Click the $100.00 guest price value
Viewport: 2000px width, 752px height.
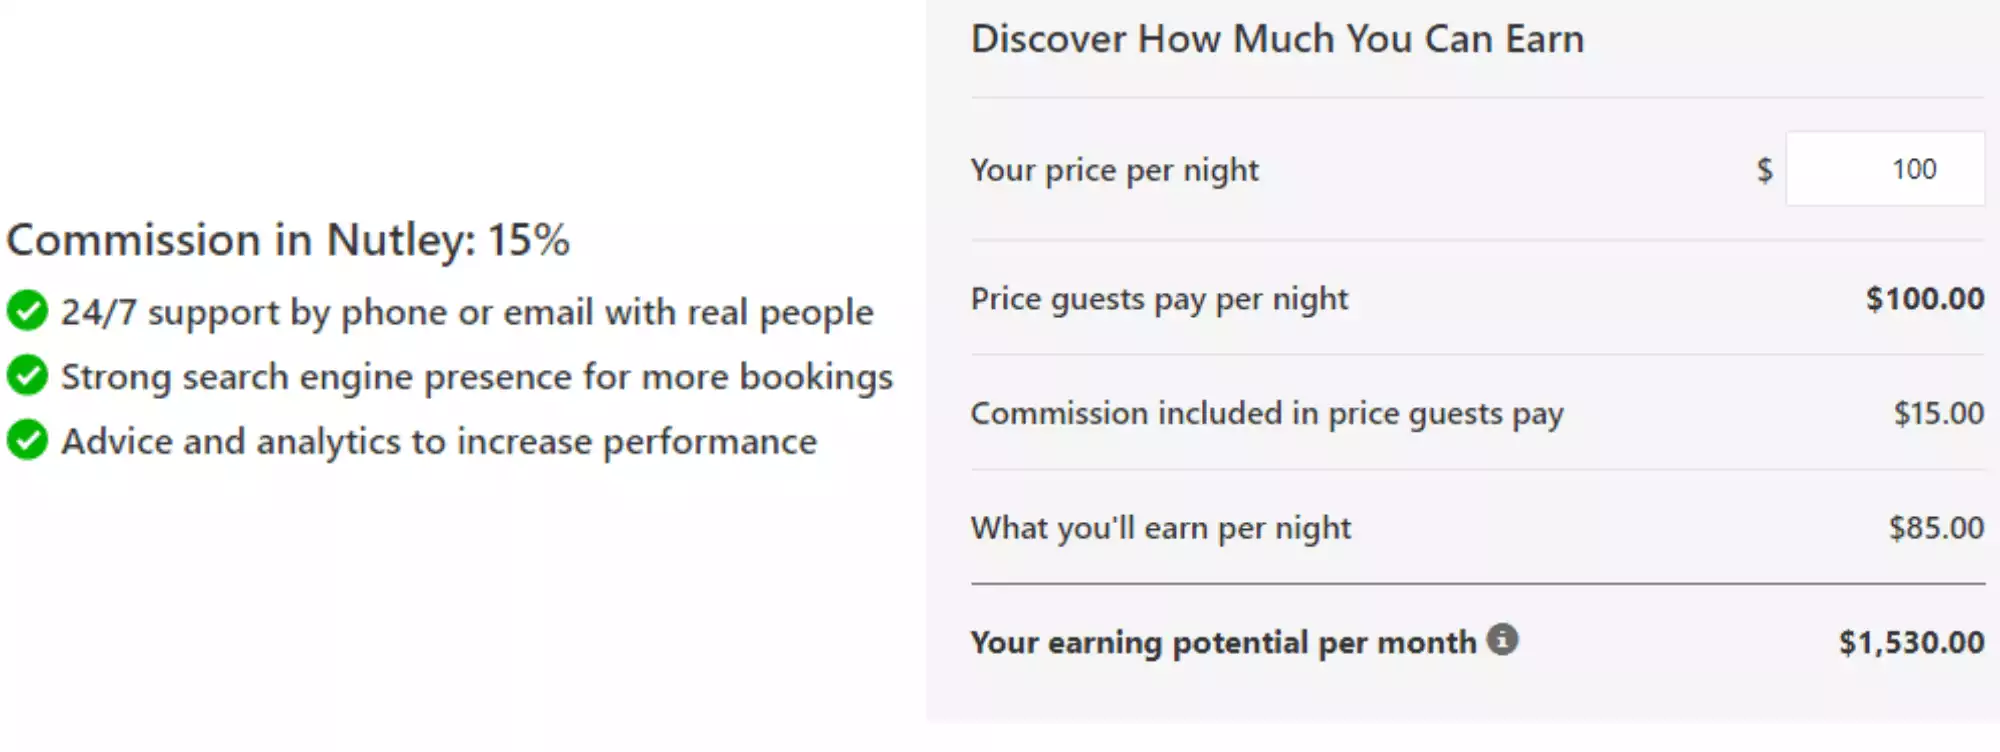[1923, 297]
